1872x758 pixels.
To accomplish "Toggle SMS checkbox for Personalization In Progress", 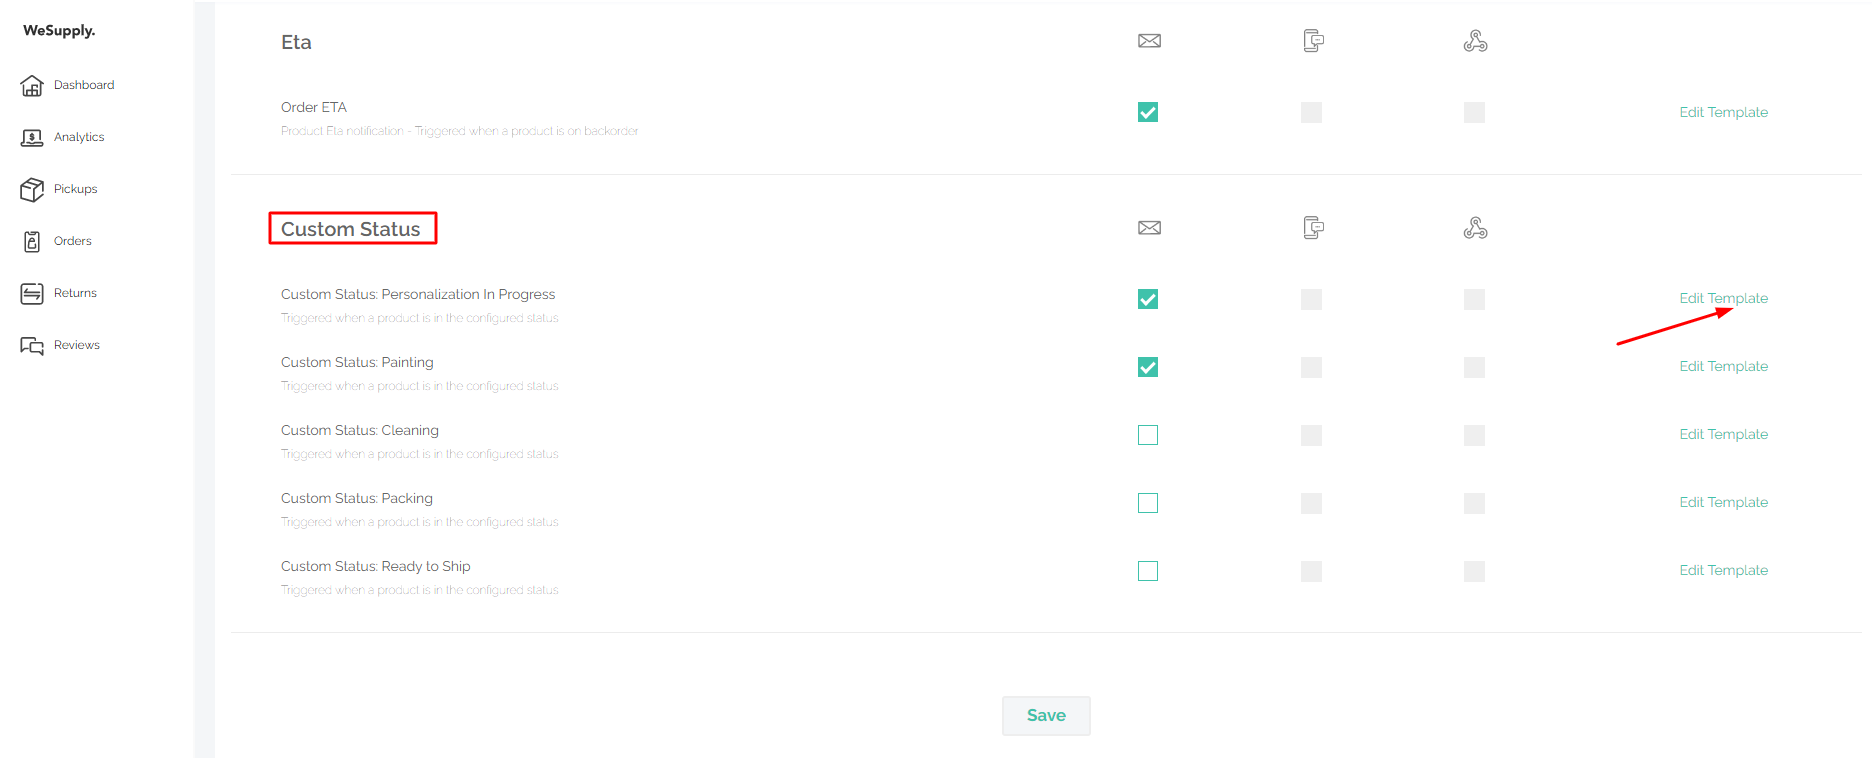I will [1311, 299].
